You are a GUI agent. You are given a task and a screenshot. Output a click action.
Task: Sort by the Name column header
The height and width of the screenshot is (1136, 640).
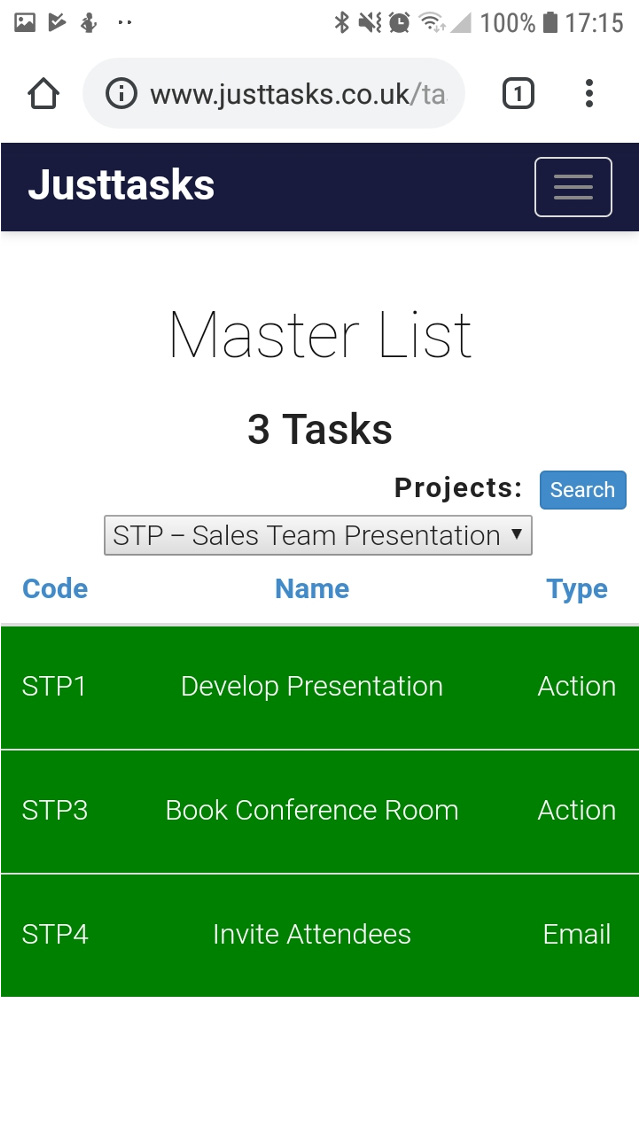312,589
